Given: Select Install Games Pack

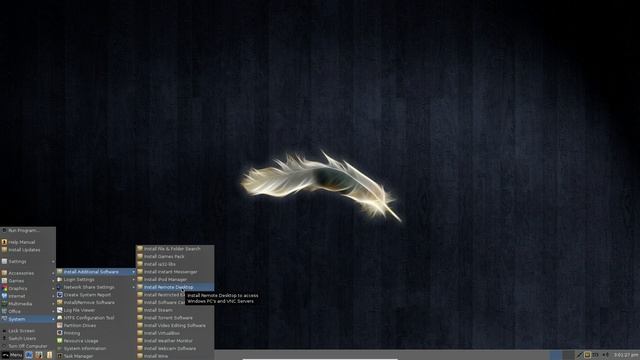Looking at the screenshot, I should [x=175, y=256].
